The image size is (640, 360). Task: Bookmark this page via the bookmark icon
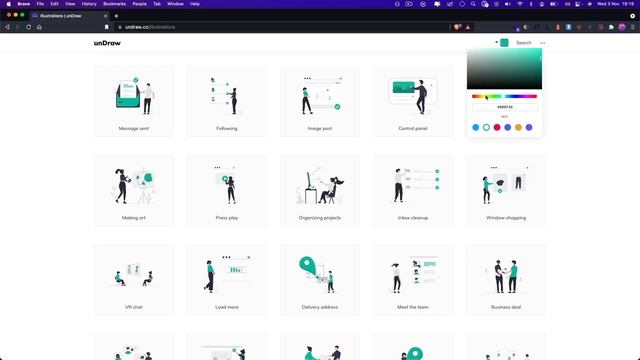pyautogui.click(x=107, y=27)
